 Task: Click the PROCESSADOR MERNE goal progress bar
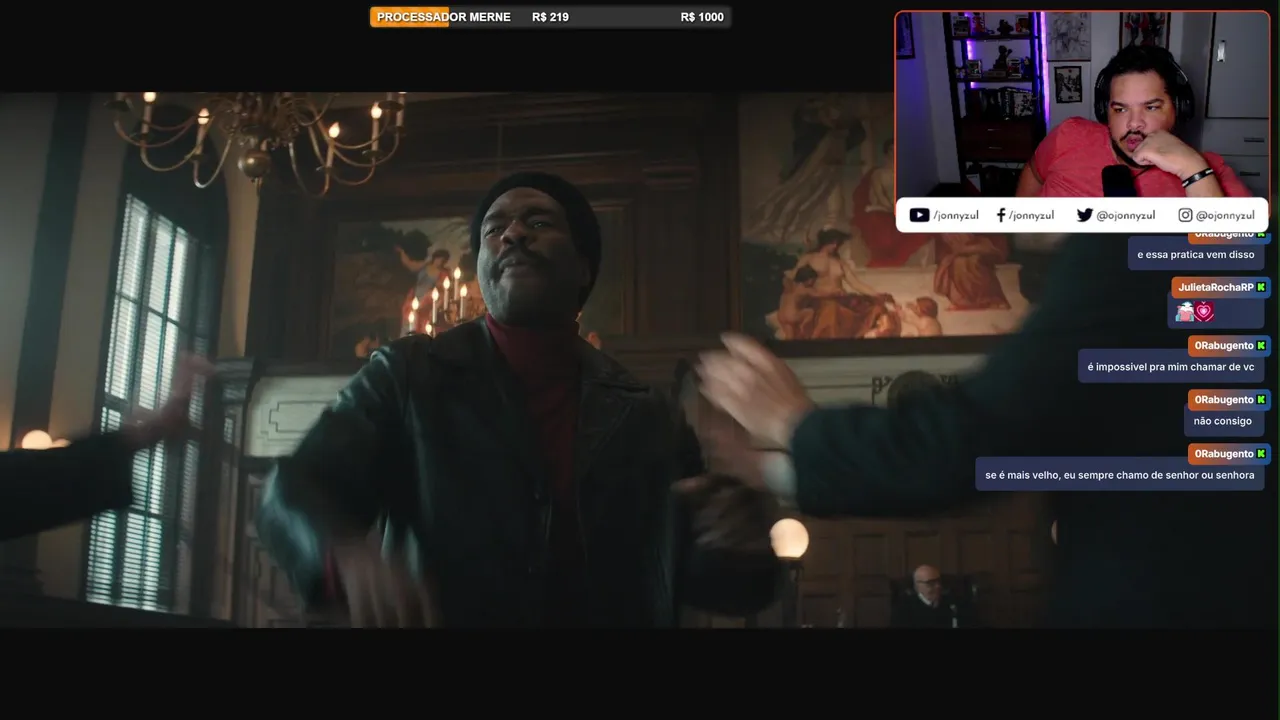click(x=550, y=17)
